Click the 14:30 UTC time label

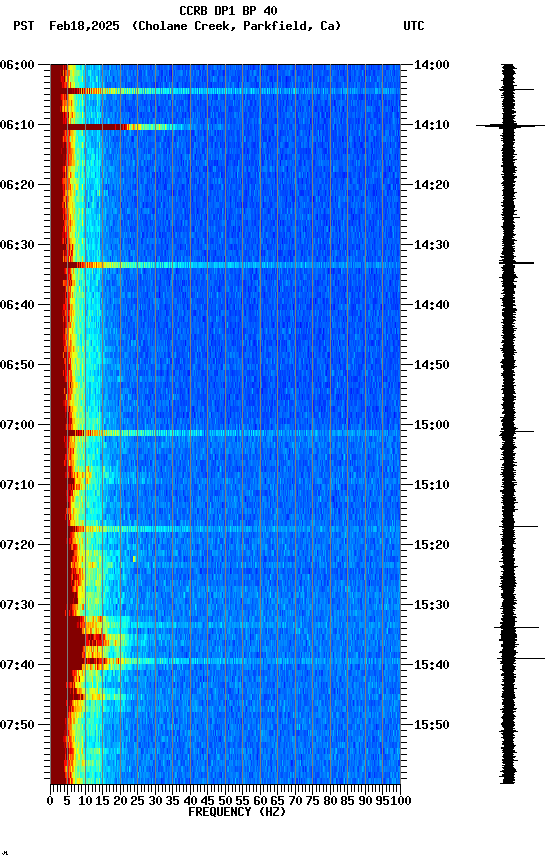point(432,245)
